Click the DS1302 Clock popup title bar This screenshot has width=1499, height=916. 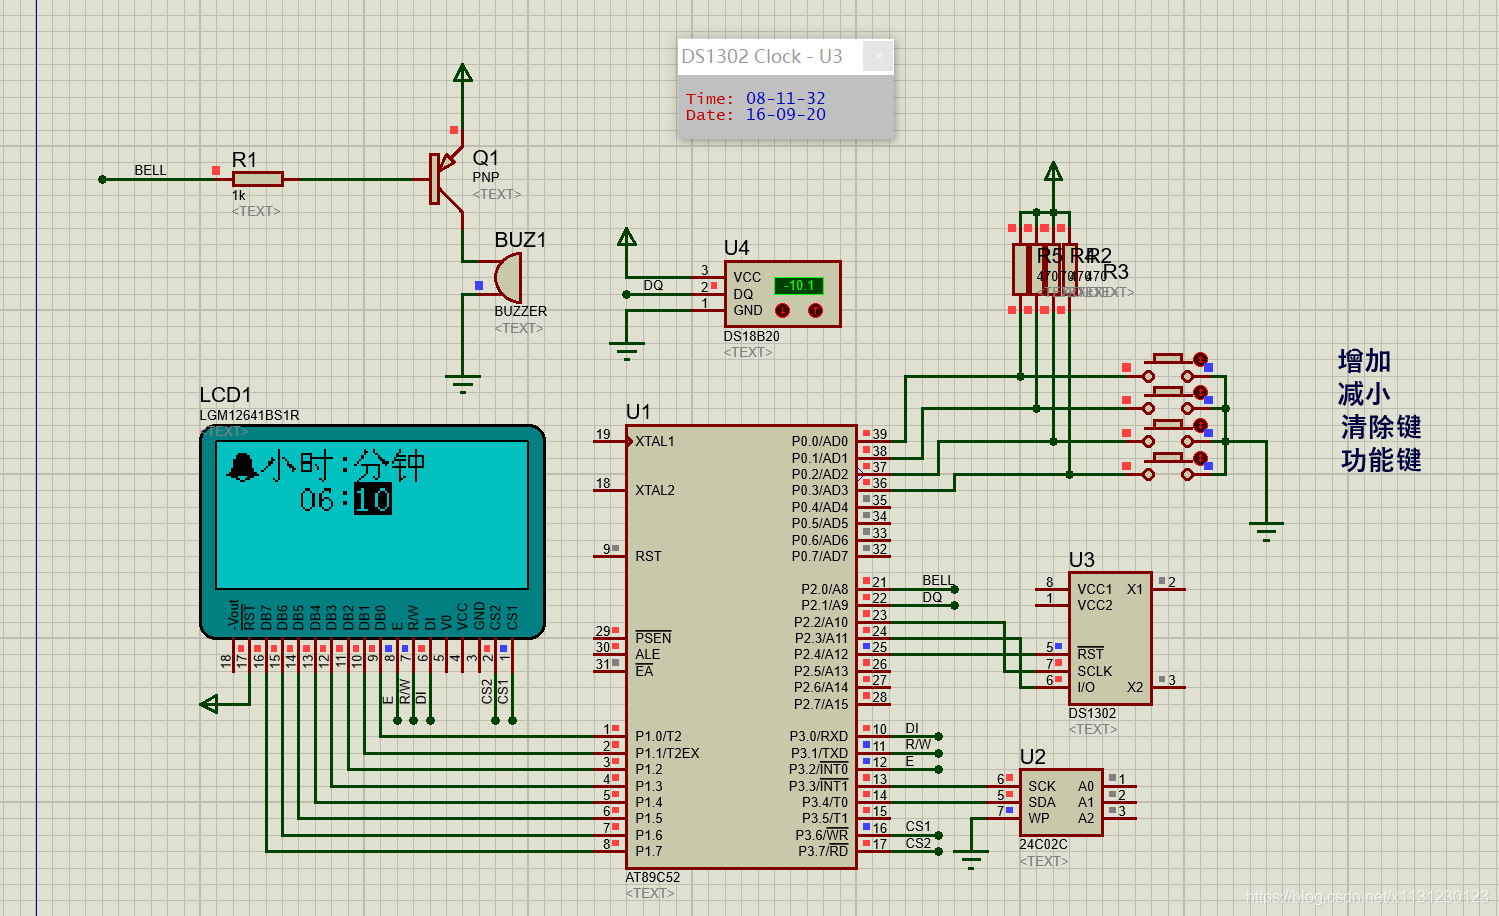tap(770, 56)
